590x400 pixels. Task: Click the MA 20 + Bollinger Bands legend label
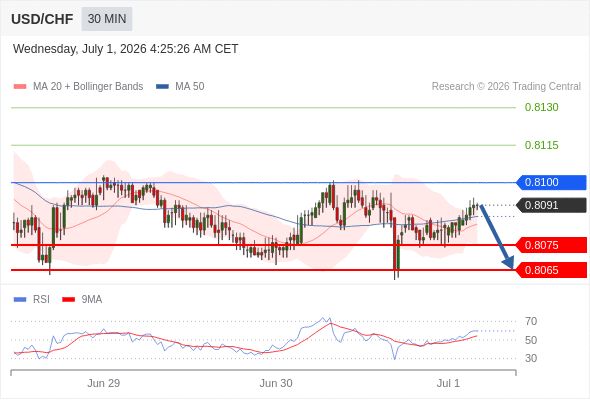coord(88,87)
